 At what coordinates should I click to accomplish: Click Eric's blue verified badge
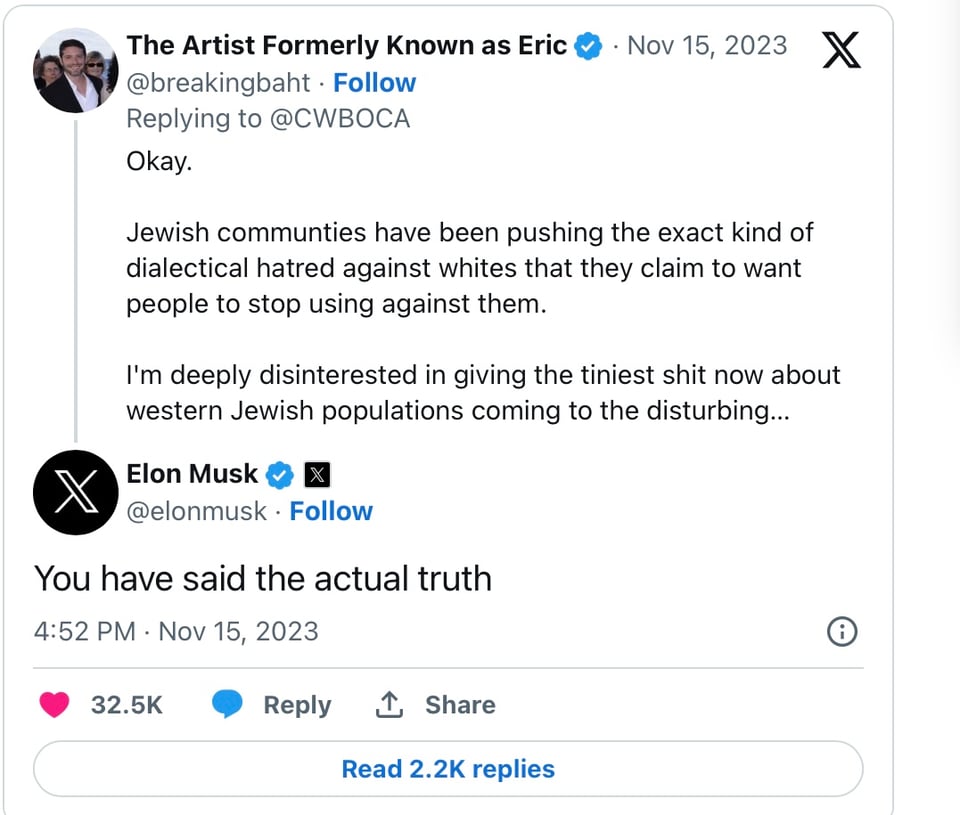coord(589,46)
